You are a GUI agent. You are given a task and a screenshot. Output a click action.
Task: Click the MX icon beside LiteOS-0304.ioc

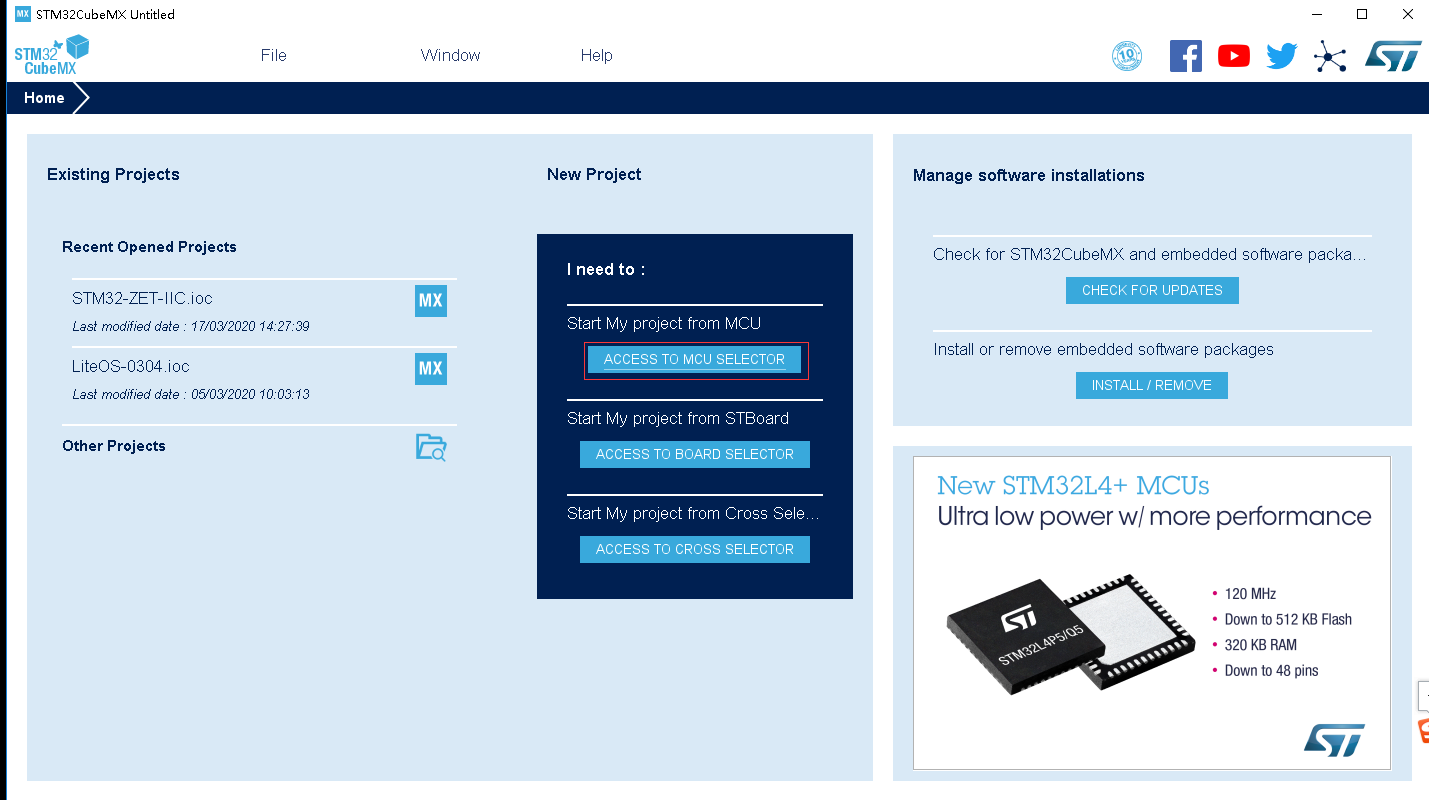click(430, 368)
